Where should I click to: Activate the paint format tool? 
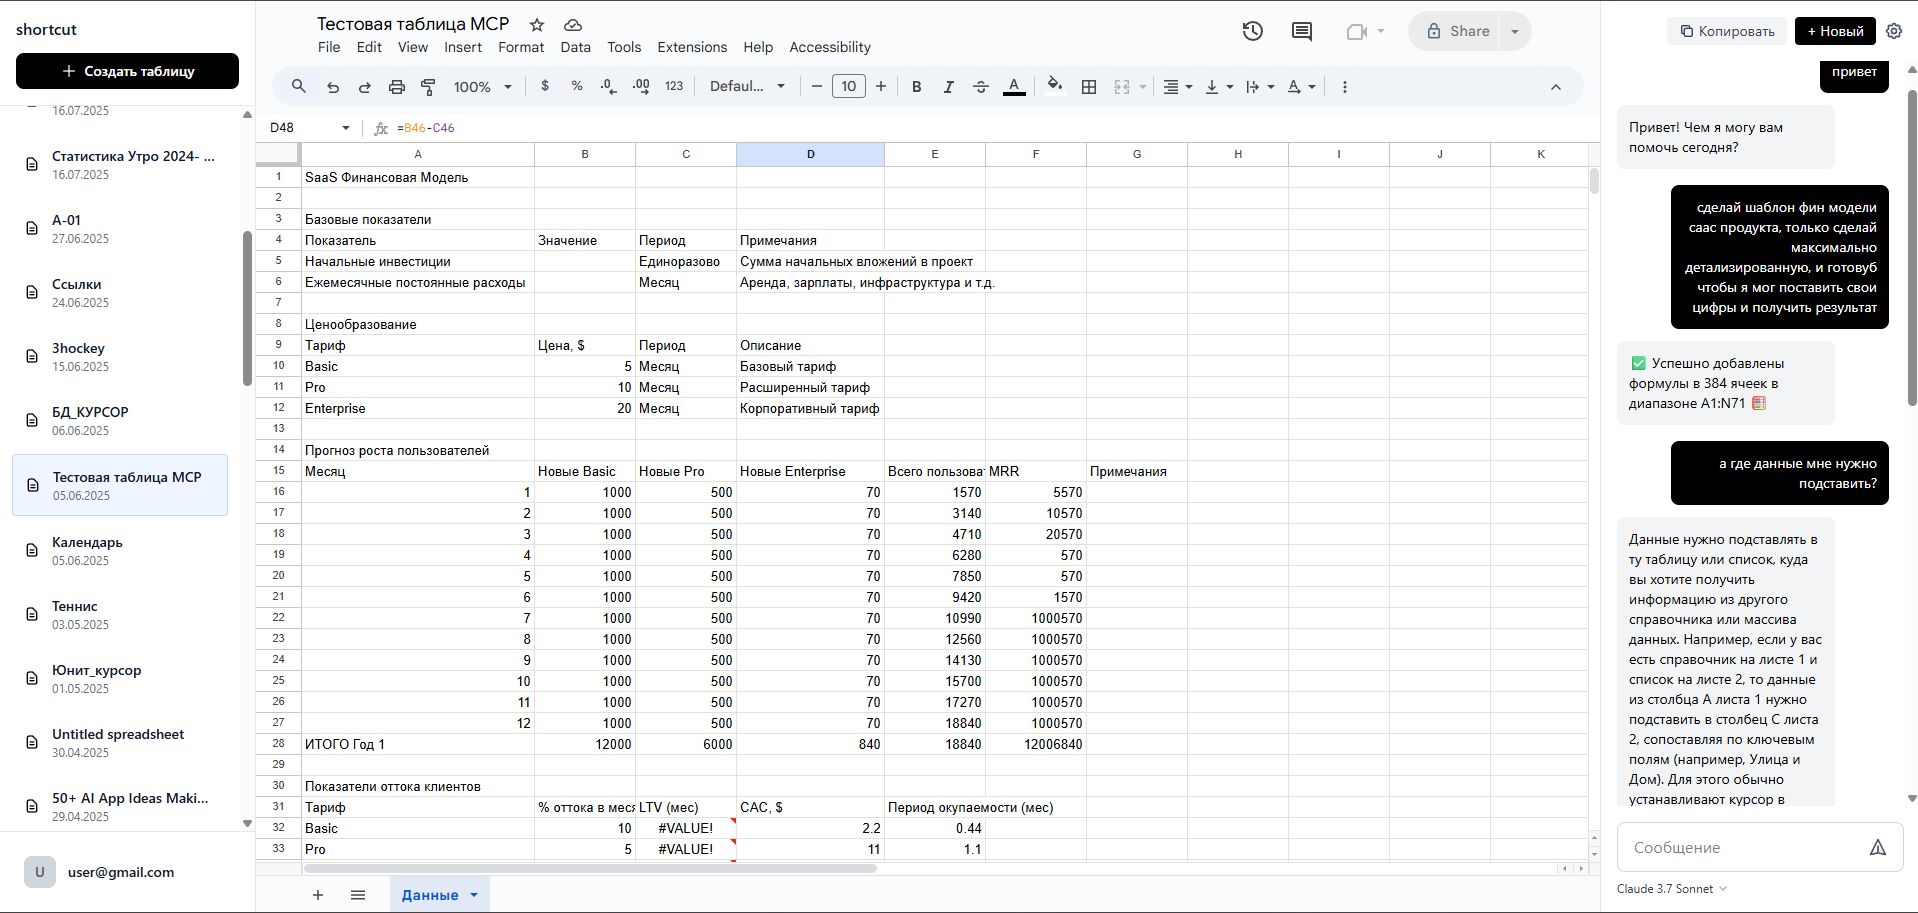click(429, 87)
